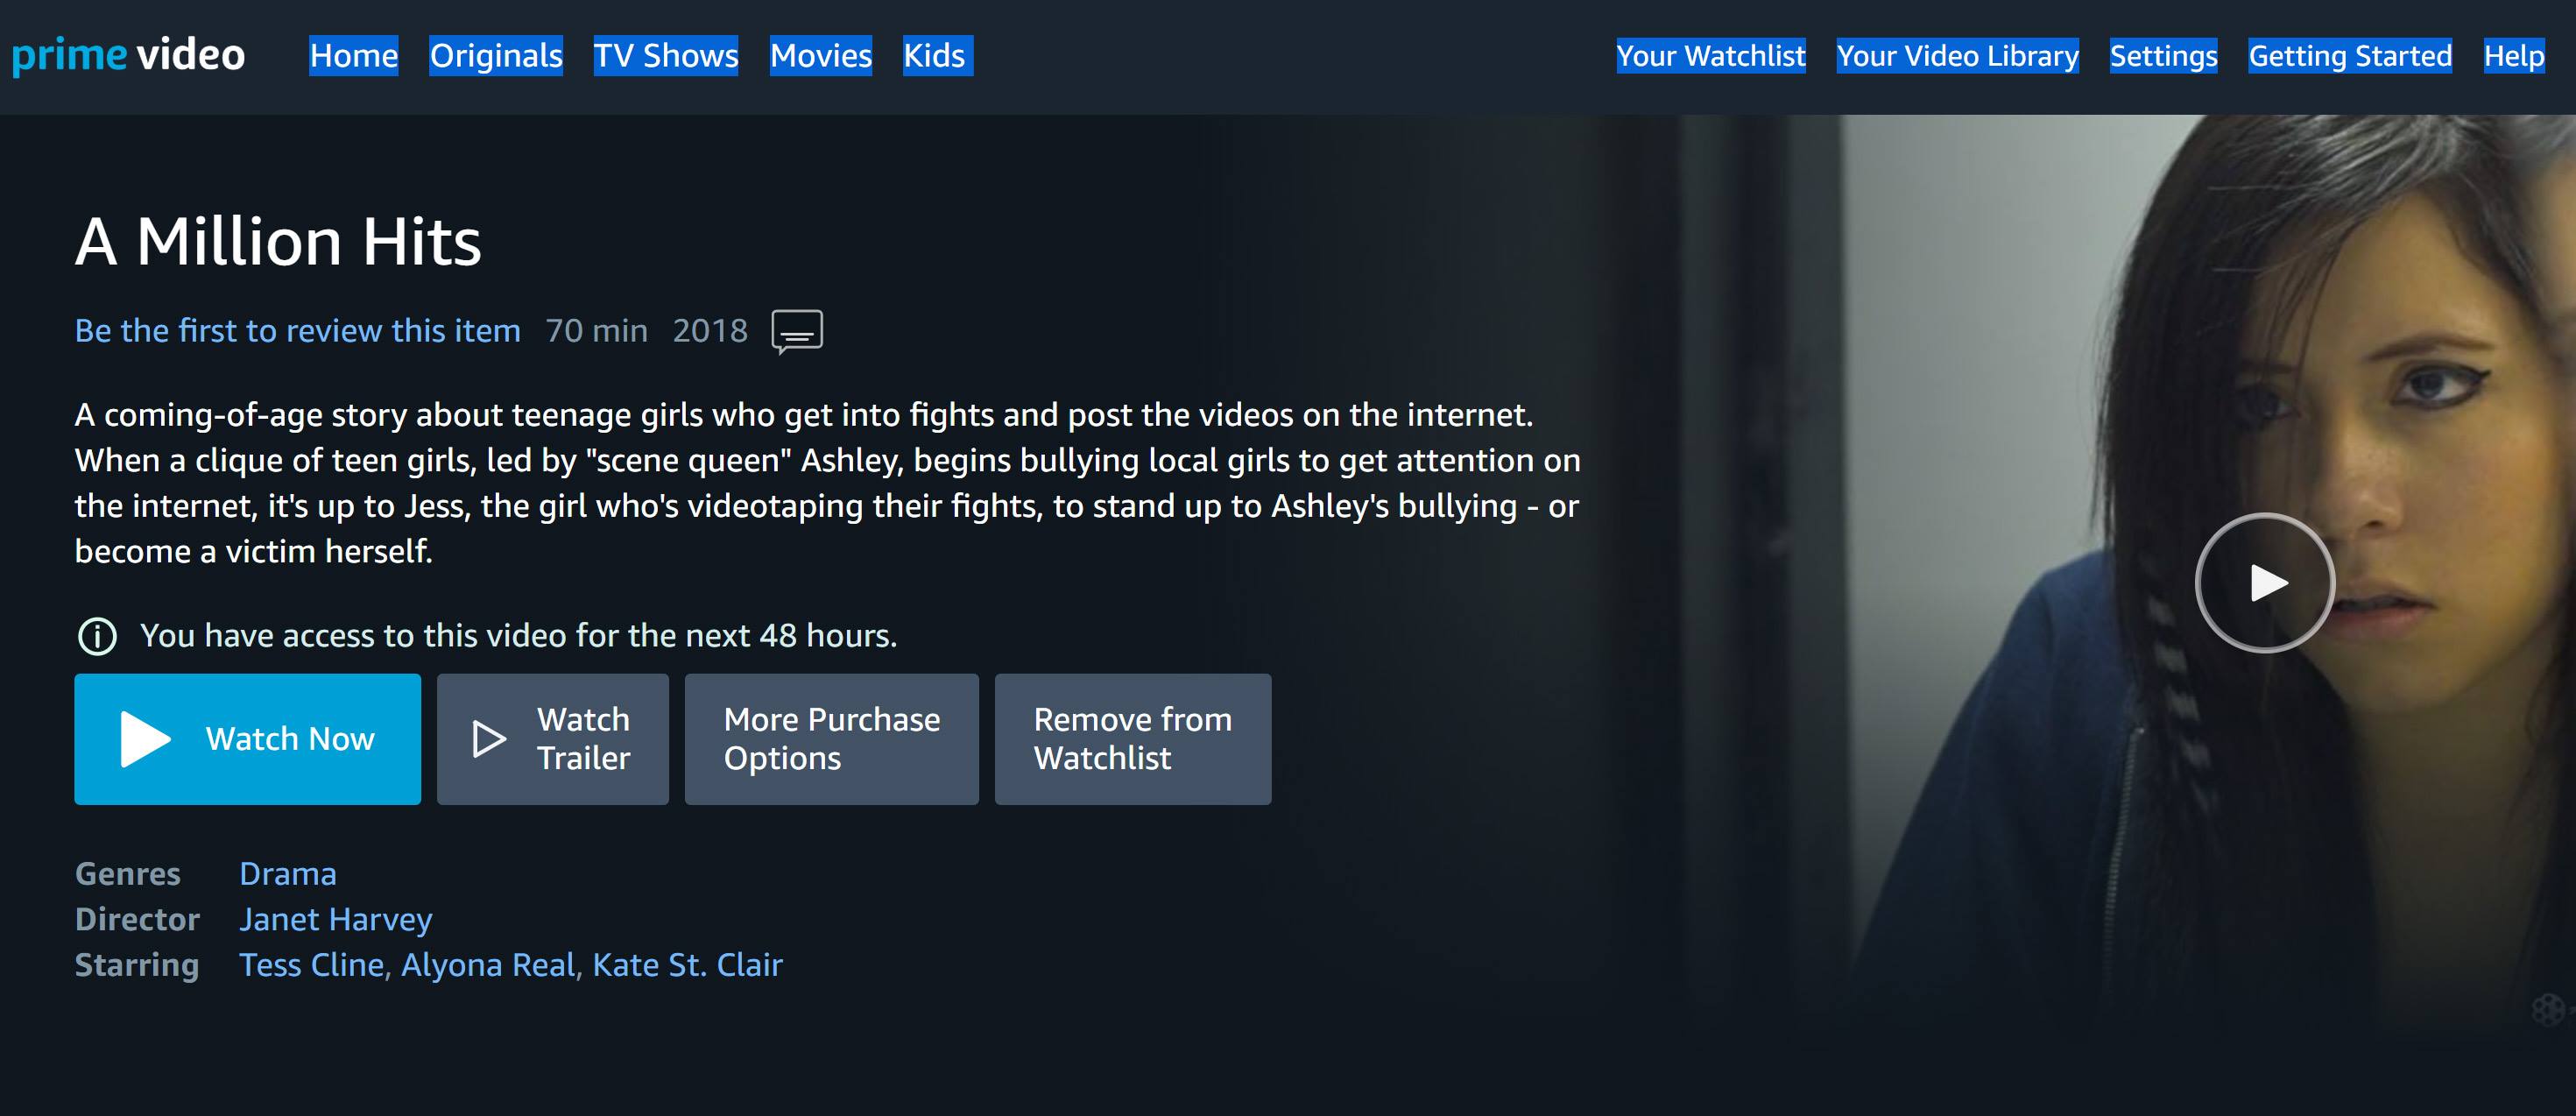Click the '2018' release year
2576x1116 pixels.
point(710,331)
